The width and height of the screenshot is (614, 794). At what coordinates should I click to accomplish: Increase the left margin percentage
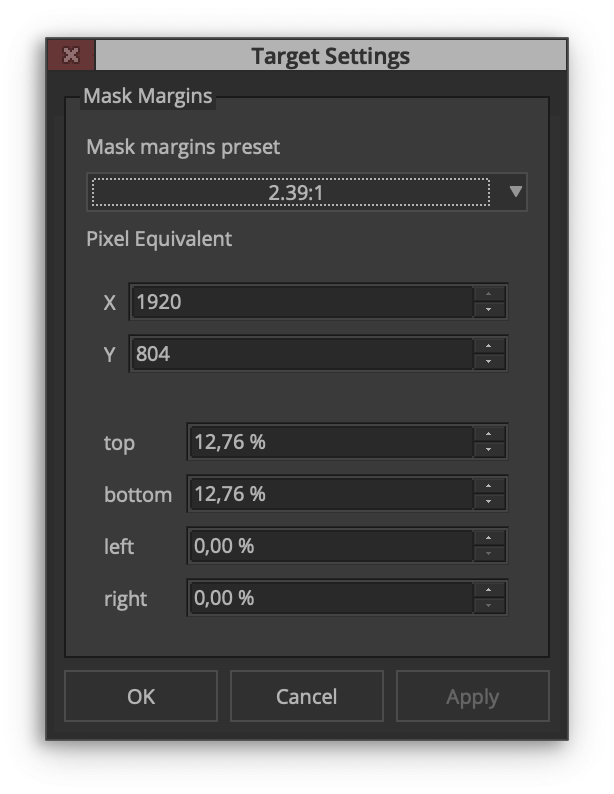[x=488, y=539]
